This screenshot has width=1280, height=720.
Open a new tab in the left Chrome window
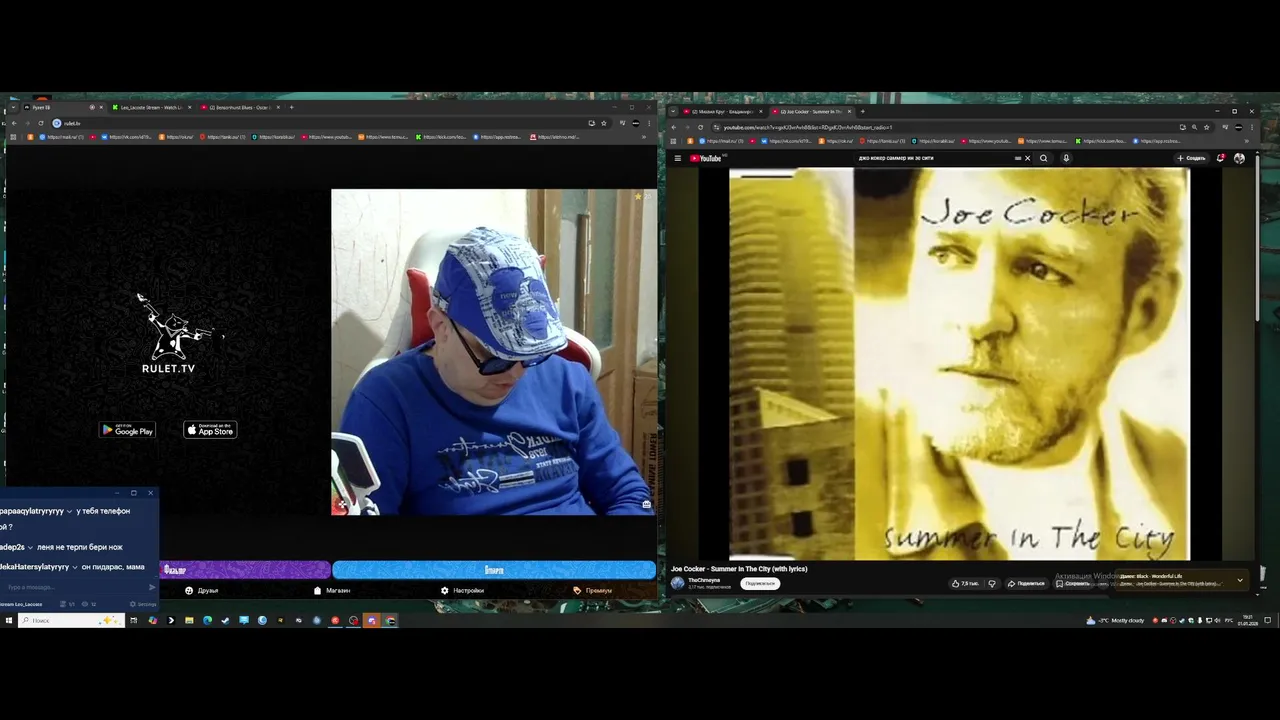tap(291, 107)
